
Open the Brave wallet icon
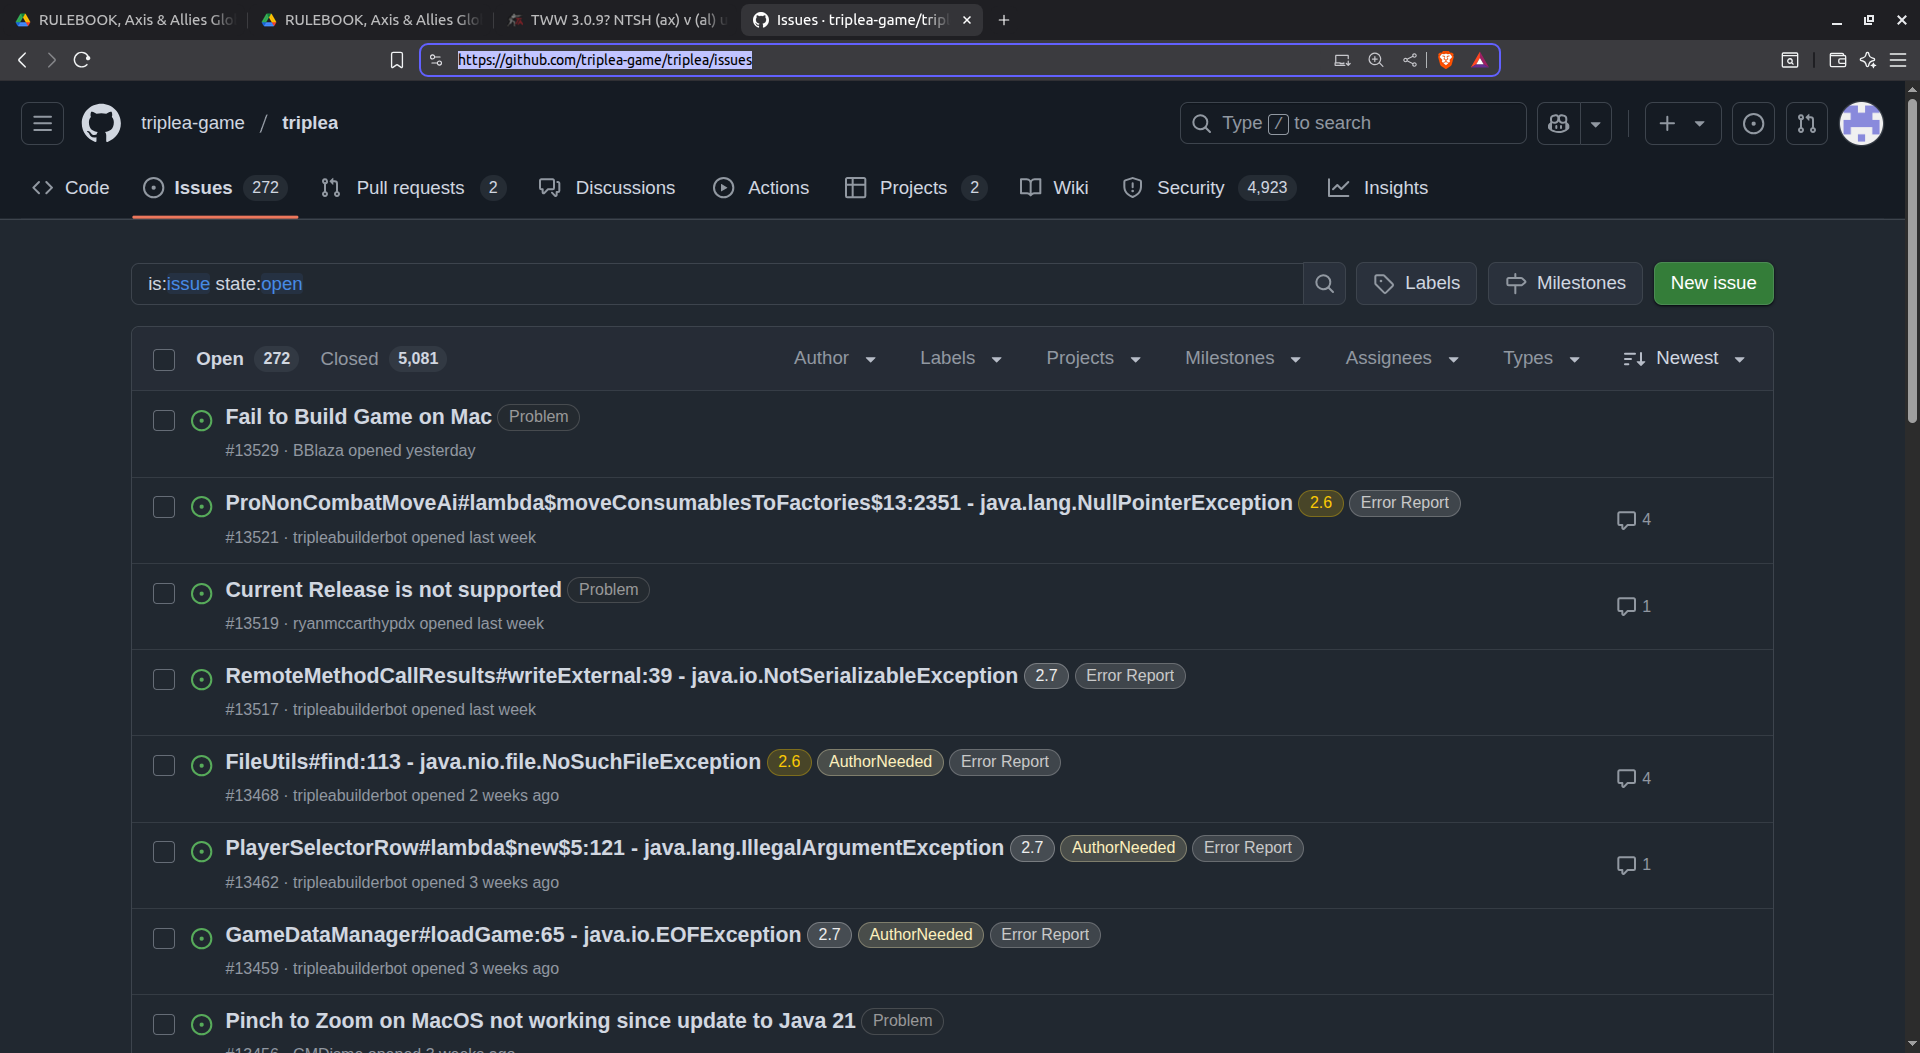[x=1837, y=60]
